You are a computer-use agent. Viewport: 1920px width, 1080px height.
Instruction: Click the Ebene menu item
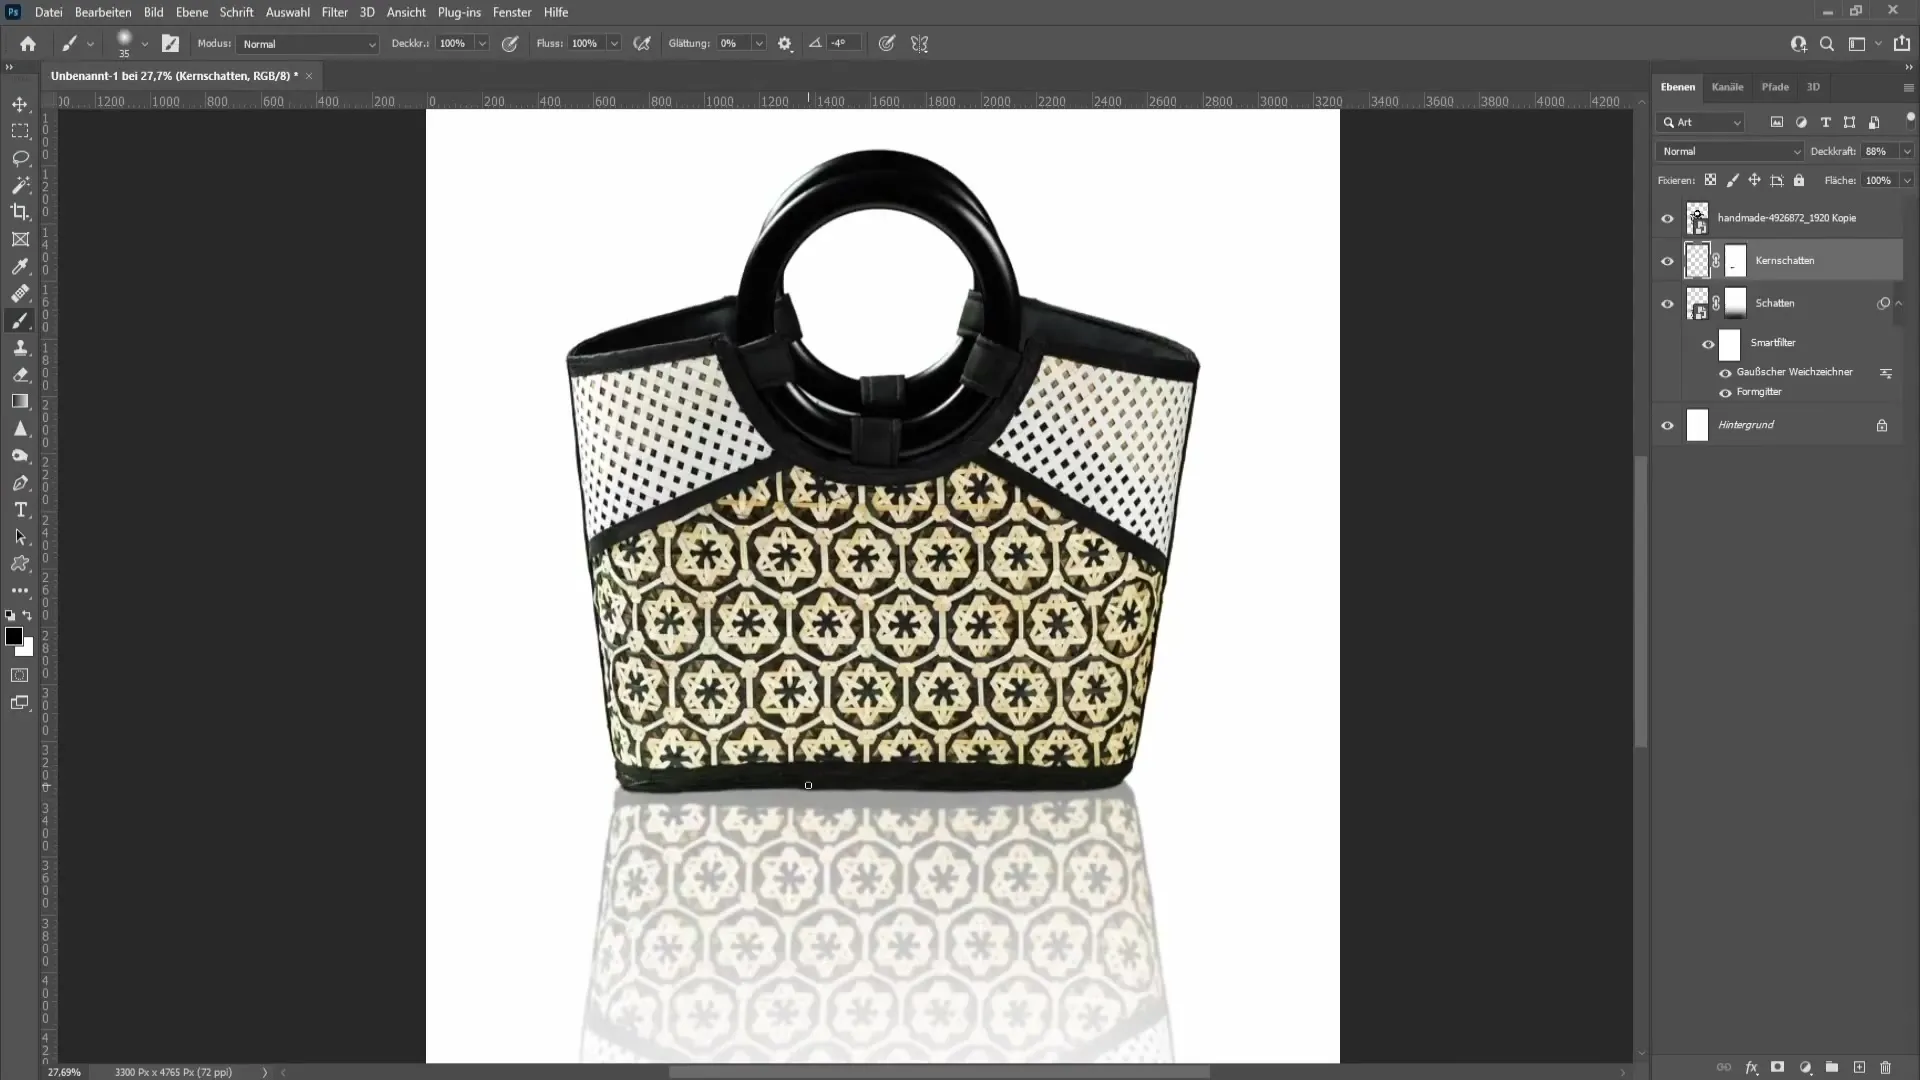191,12
